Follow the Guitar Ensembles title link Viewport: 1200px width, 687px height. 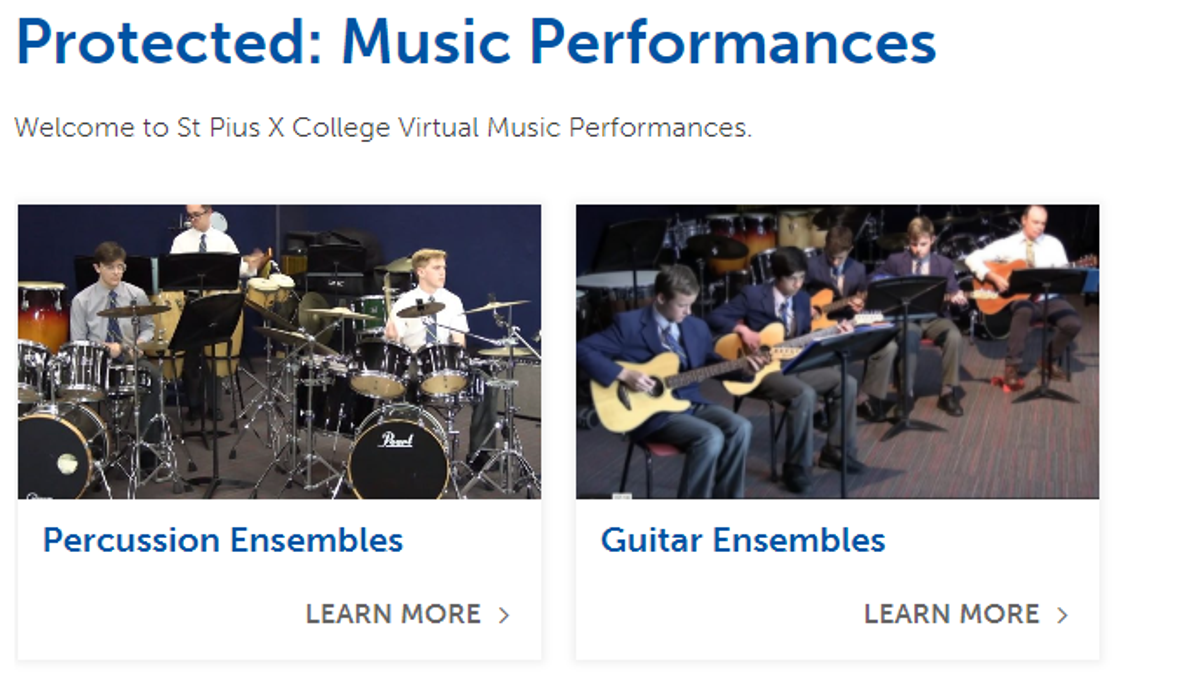click(x=743, y=540)
